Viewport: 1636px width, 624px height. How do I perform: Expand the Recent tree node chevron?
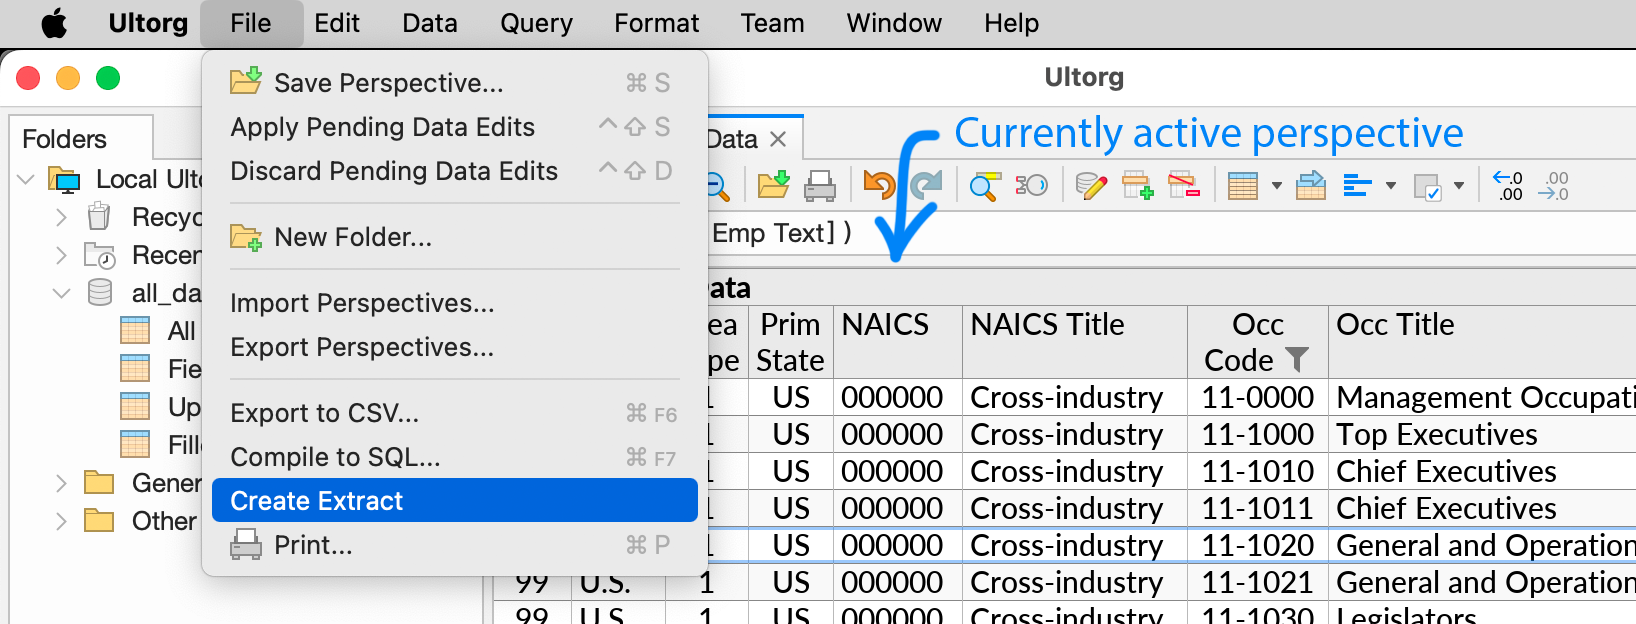click(x=61, y=255)
